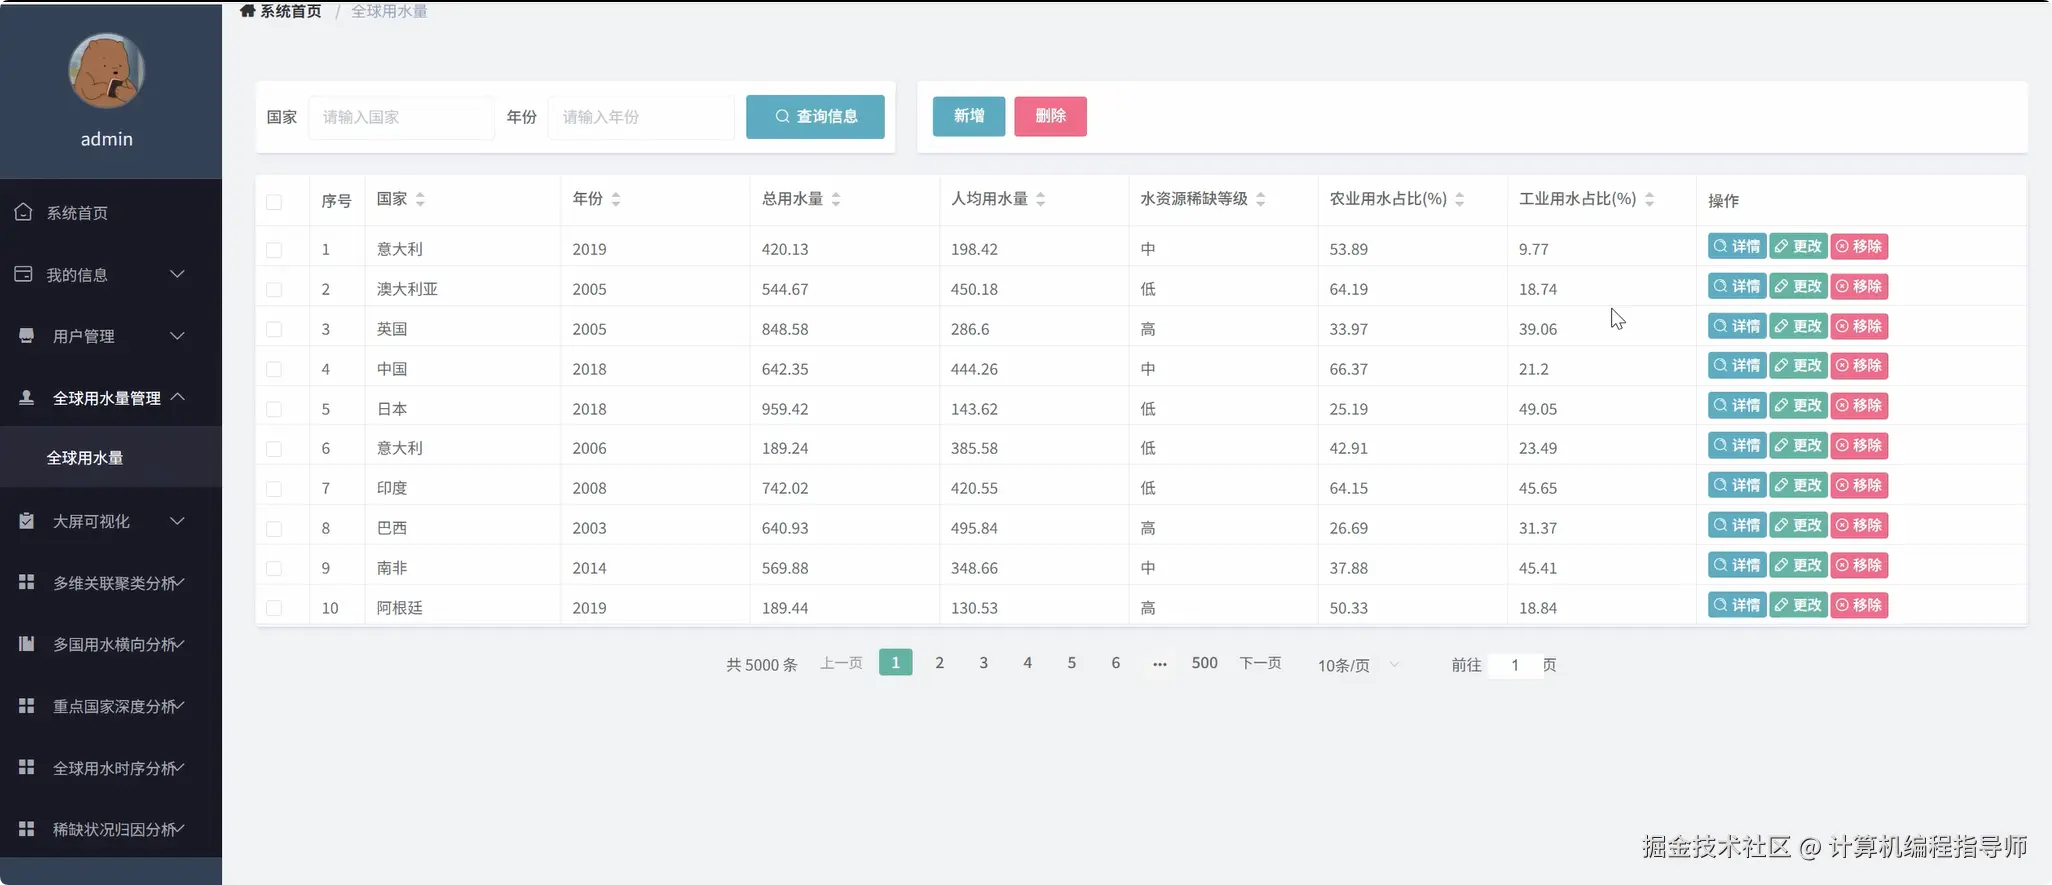The width and height of the screenshot is (2052, 885).
Task: Click the pagination ellipsis for more pages
Action: [x=1159, y=662]
